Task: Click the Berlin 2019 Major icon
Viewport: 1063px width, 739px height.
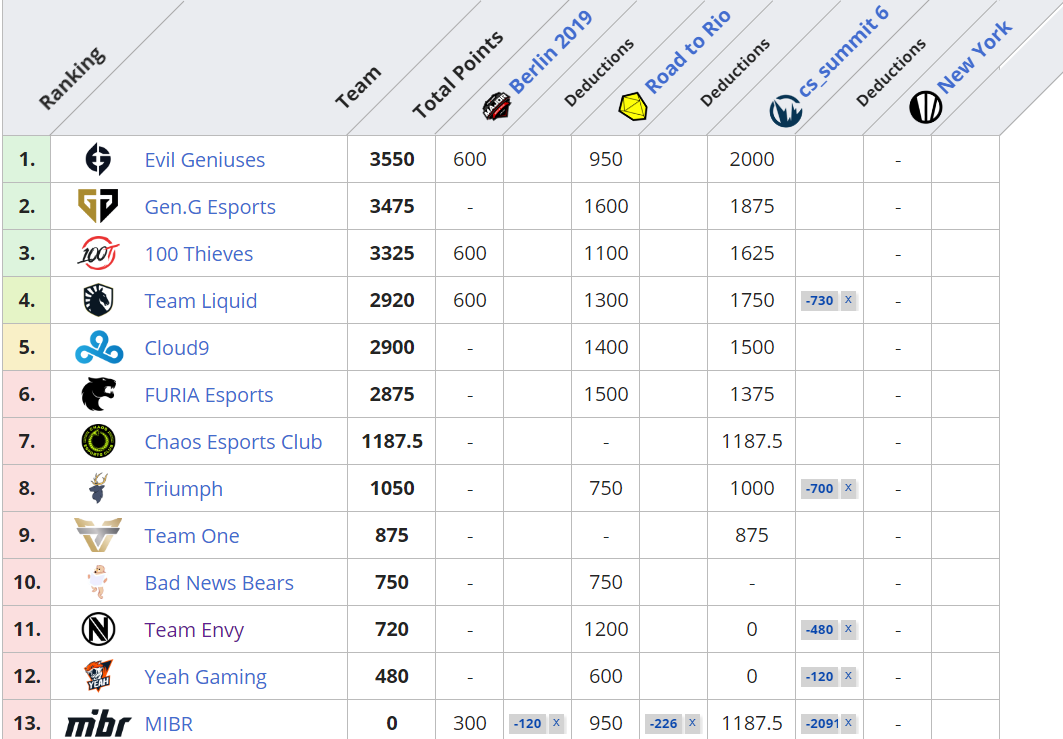Action: coord(496,106)
